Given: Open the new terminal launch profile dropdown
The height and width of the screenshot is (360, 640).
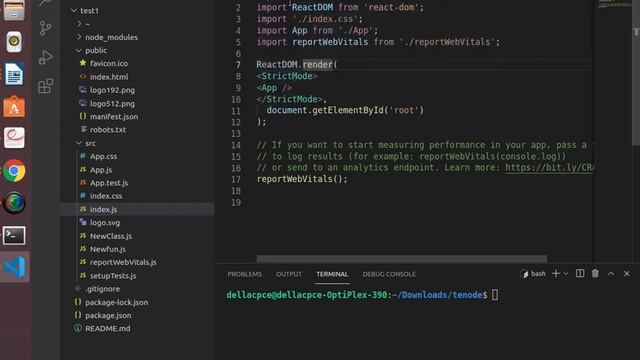Looking at the screenshot, I should 566,274.
